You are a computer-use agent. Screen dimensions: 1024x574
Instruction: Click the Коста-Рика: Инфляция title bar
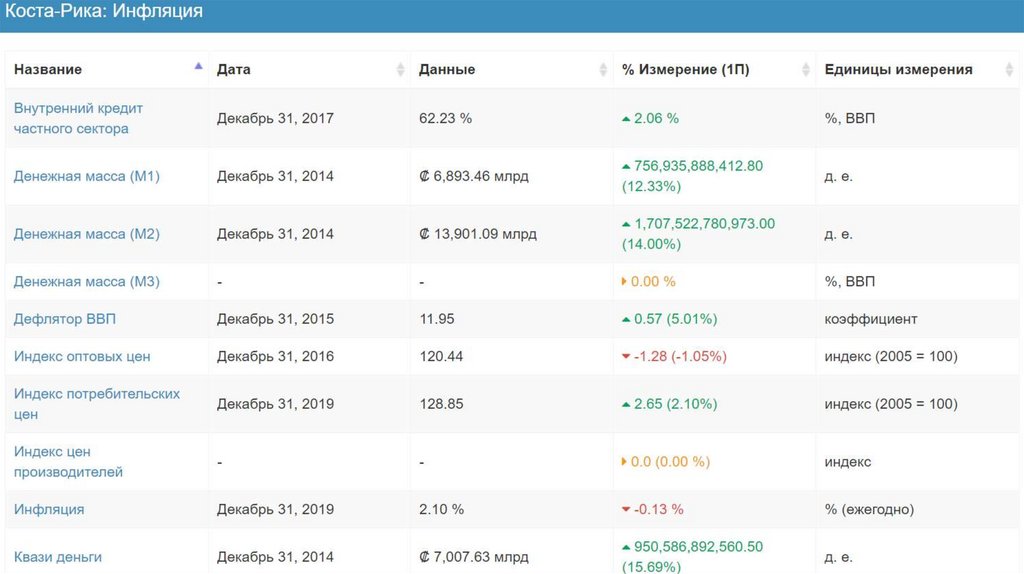tap(104, 12)
